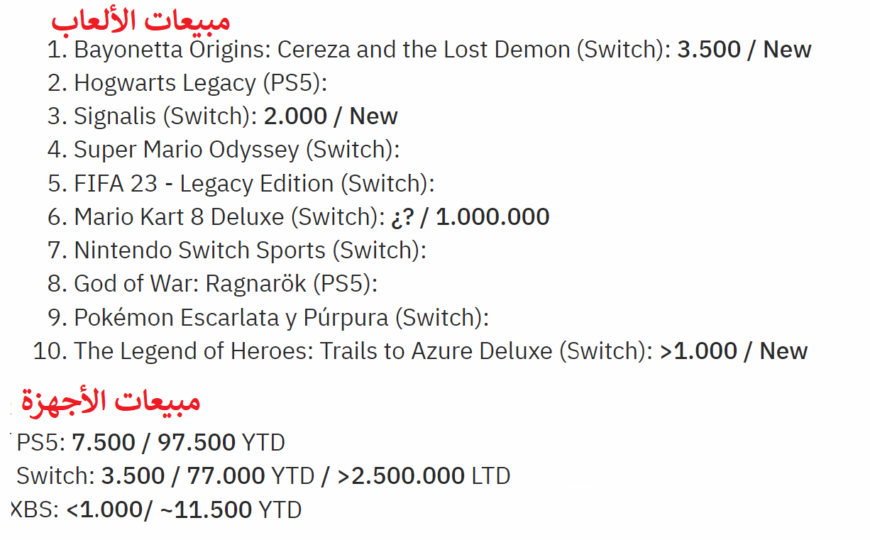Image resolution: width=870 pixels, height=540 pixels.
Task: Click the Super Mario Odyssey entry
Action: [223, 150]
